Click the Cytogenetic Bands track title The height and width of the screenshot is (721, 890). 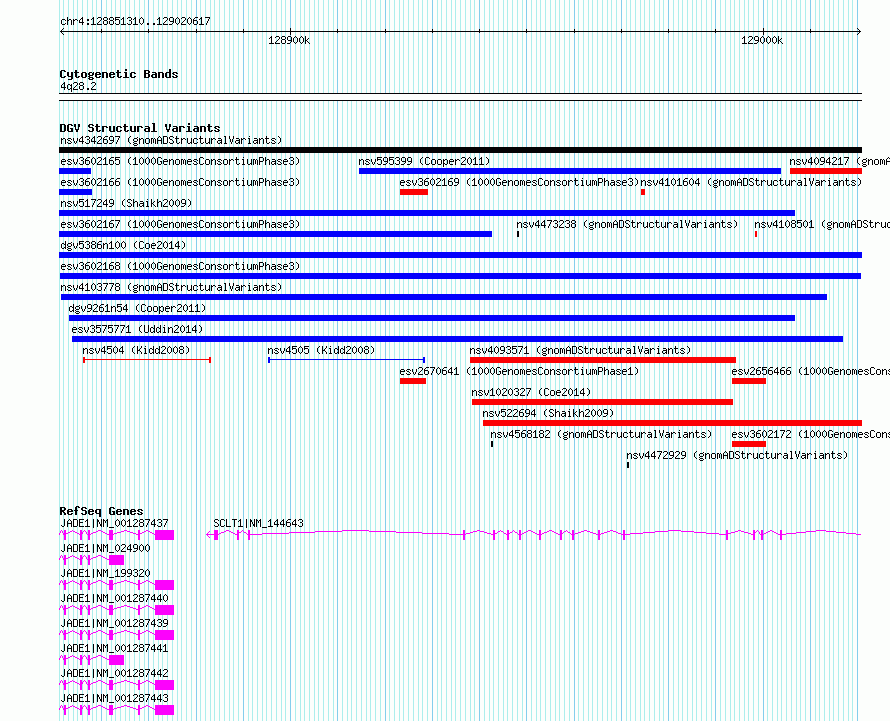tap(119, 74)
